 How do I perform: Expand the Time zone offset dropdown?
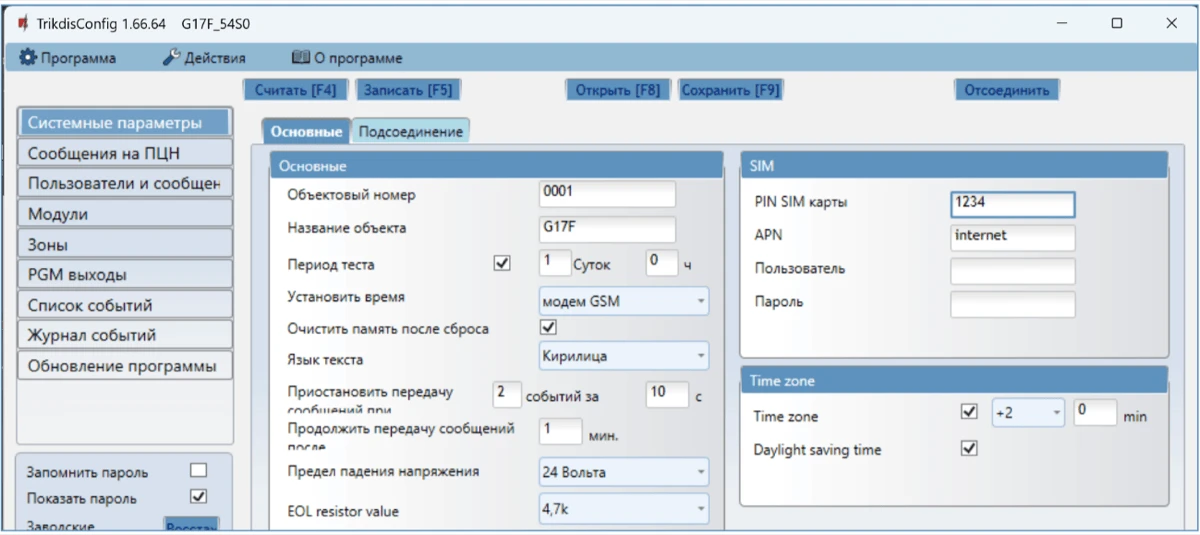[x=1027, y=413]
